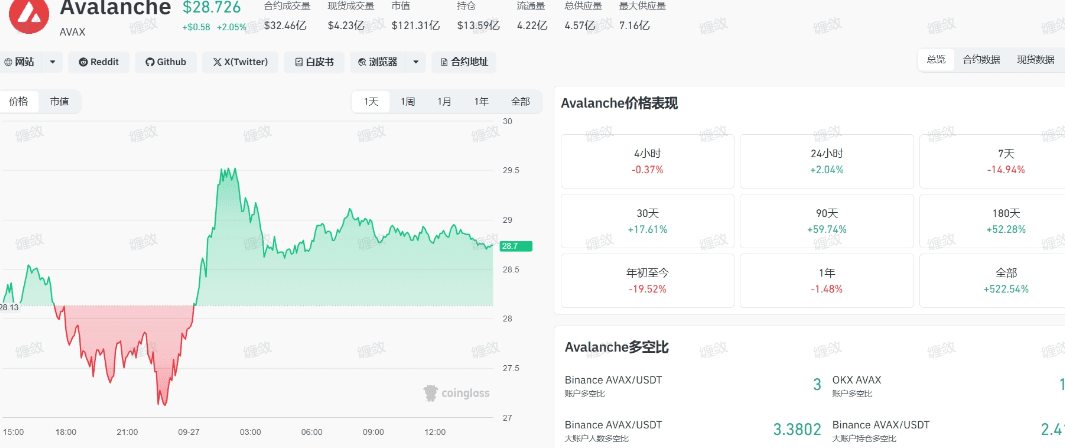This screenshot has height=448, width=1065.
Task: Click the Reddit logo icon
Action: pos(83,62)
